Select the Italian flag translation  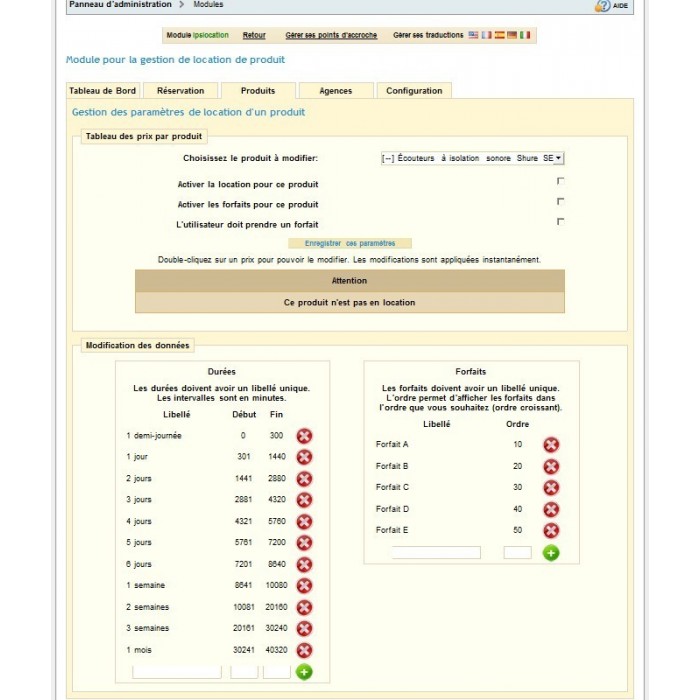(x=525, y=35)
